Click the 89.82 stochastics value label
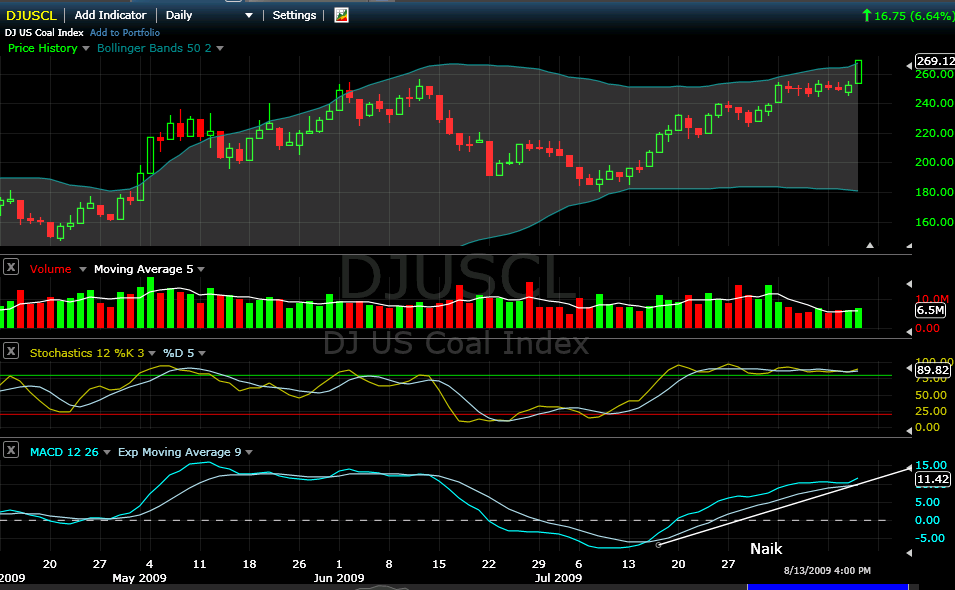This screenshot has height=590, width=955. pyautogui.click(x=933, y=370)
